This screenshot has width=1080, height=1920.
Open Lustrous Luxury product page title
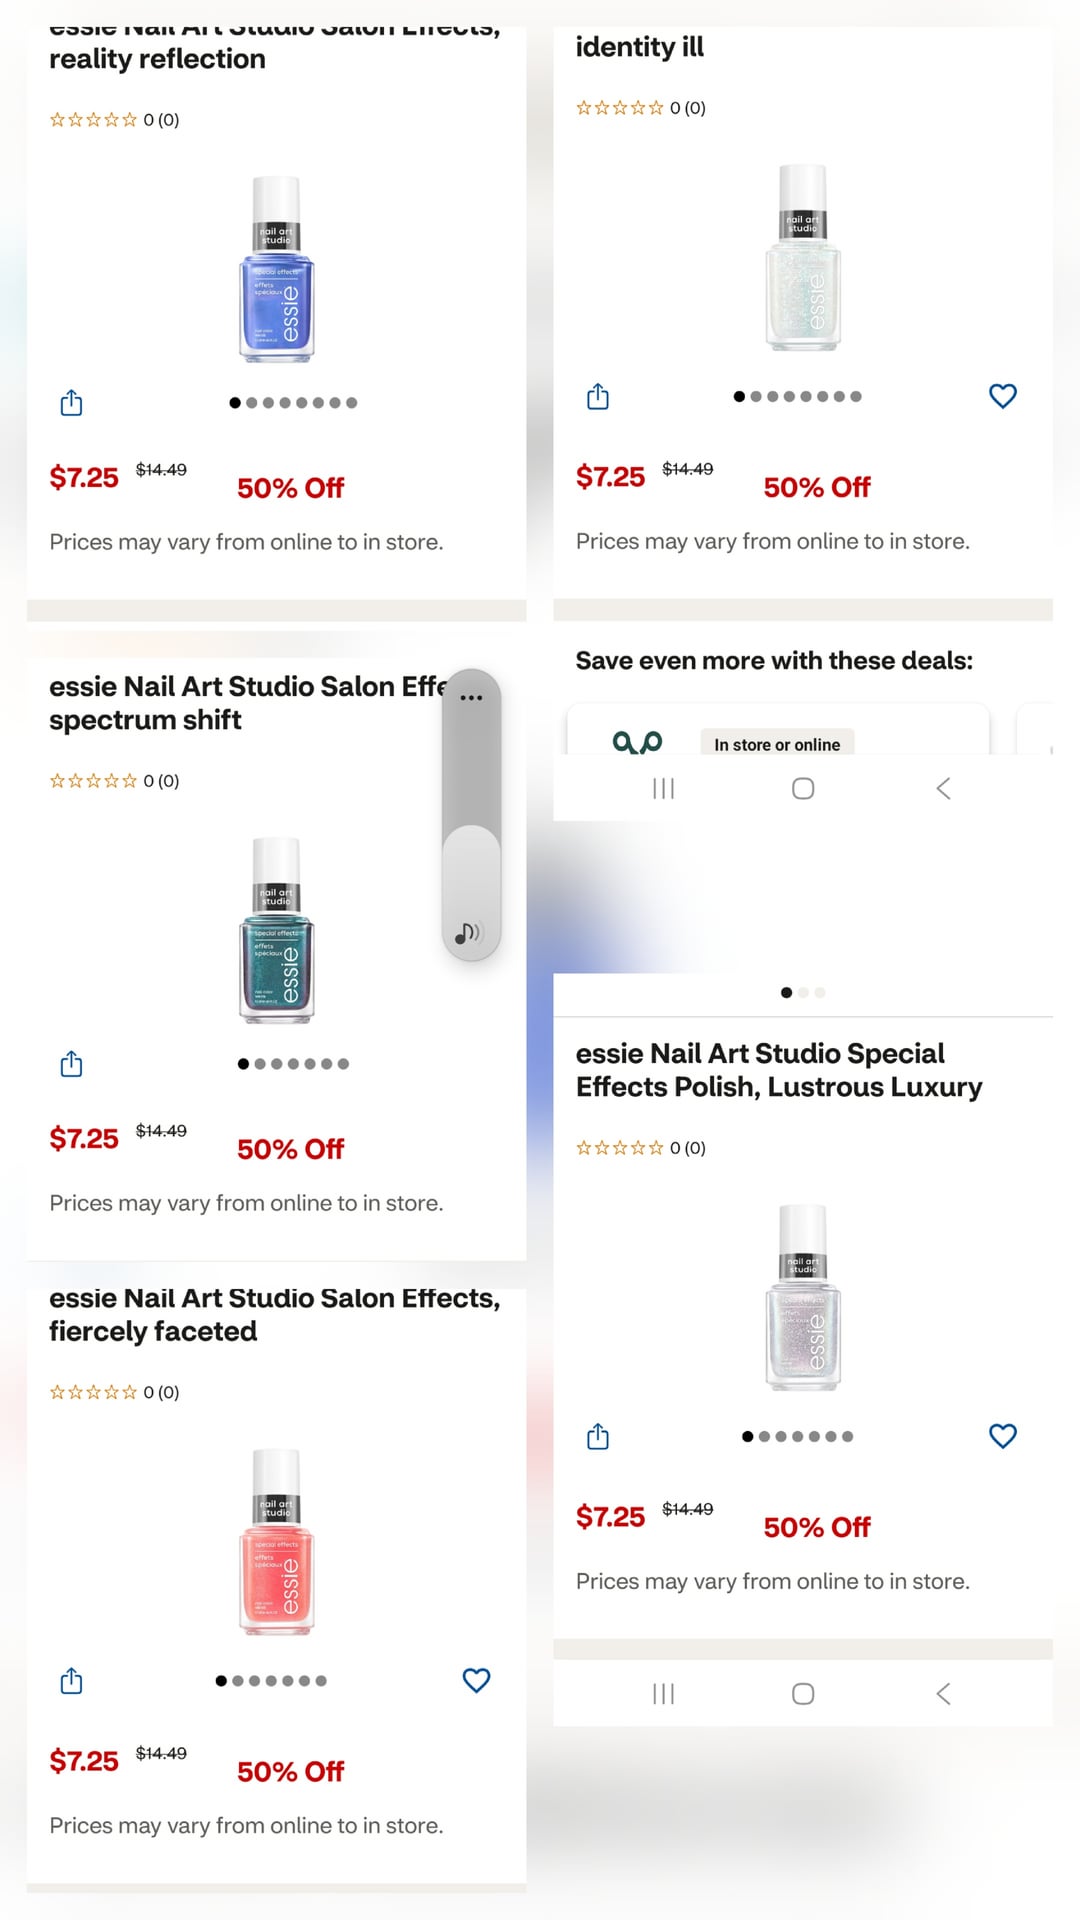point(778,1070)
